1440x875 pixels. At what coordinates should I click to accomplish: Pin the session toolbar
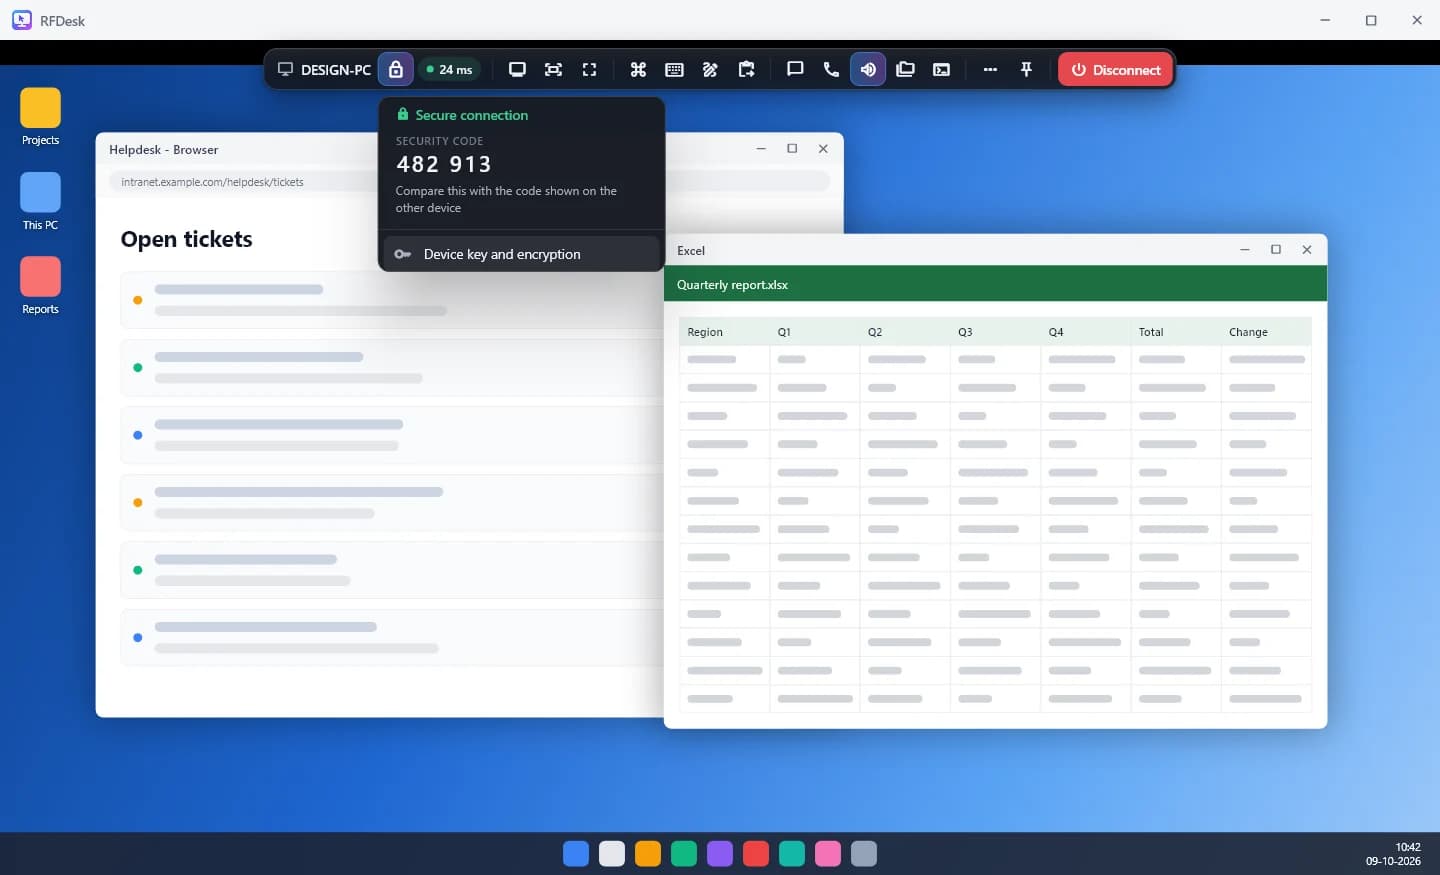[1026, 70]
